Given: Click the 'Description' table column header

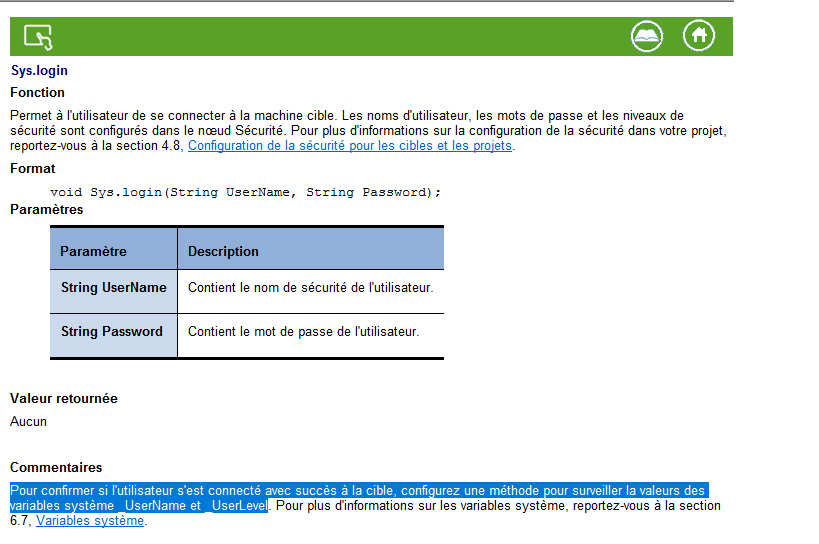Looking at the screenshot, I should coord(223,251).
